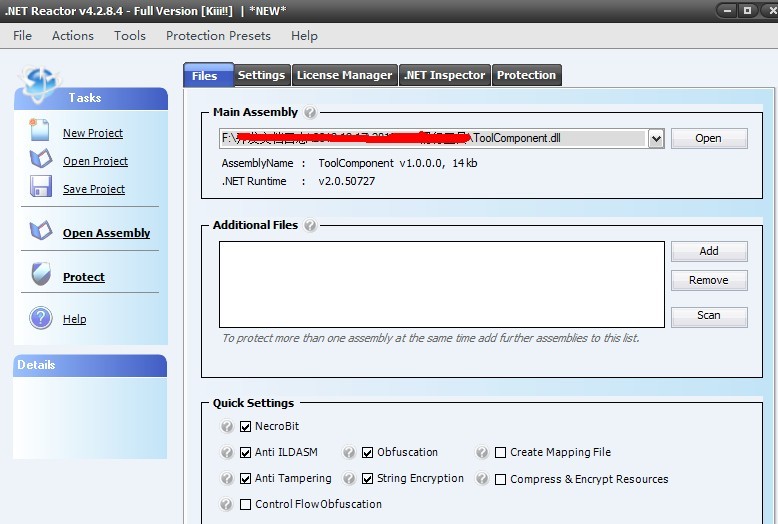Switch to the Settings tab
Viewport: 778px width, 524px height.
261,75
